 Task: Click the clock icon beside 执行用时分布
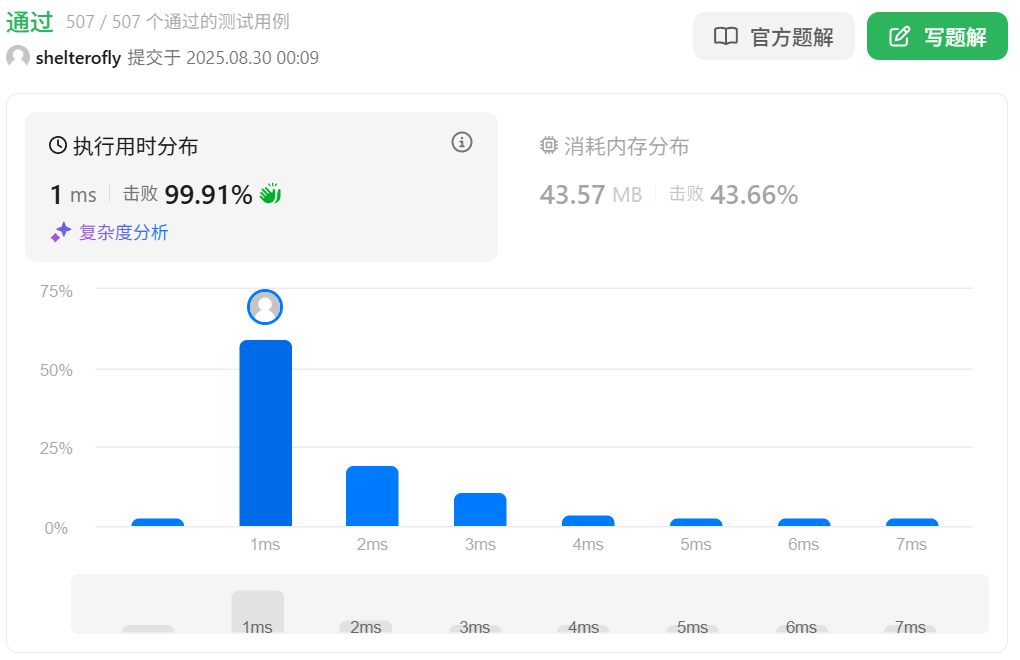(x=58, y=145)
